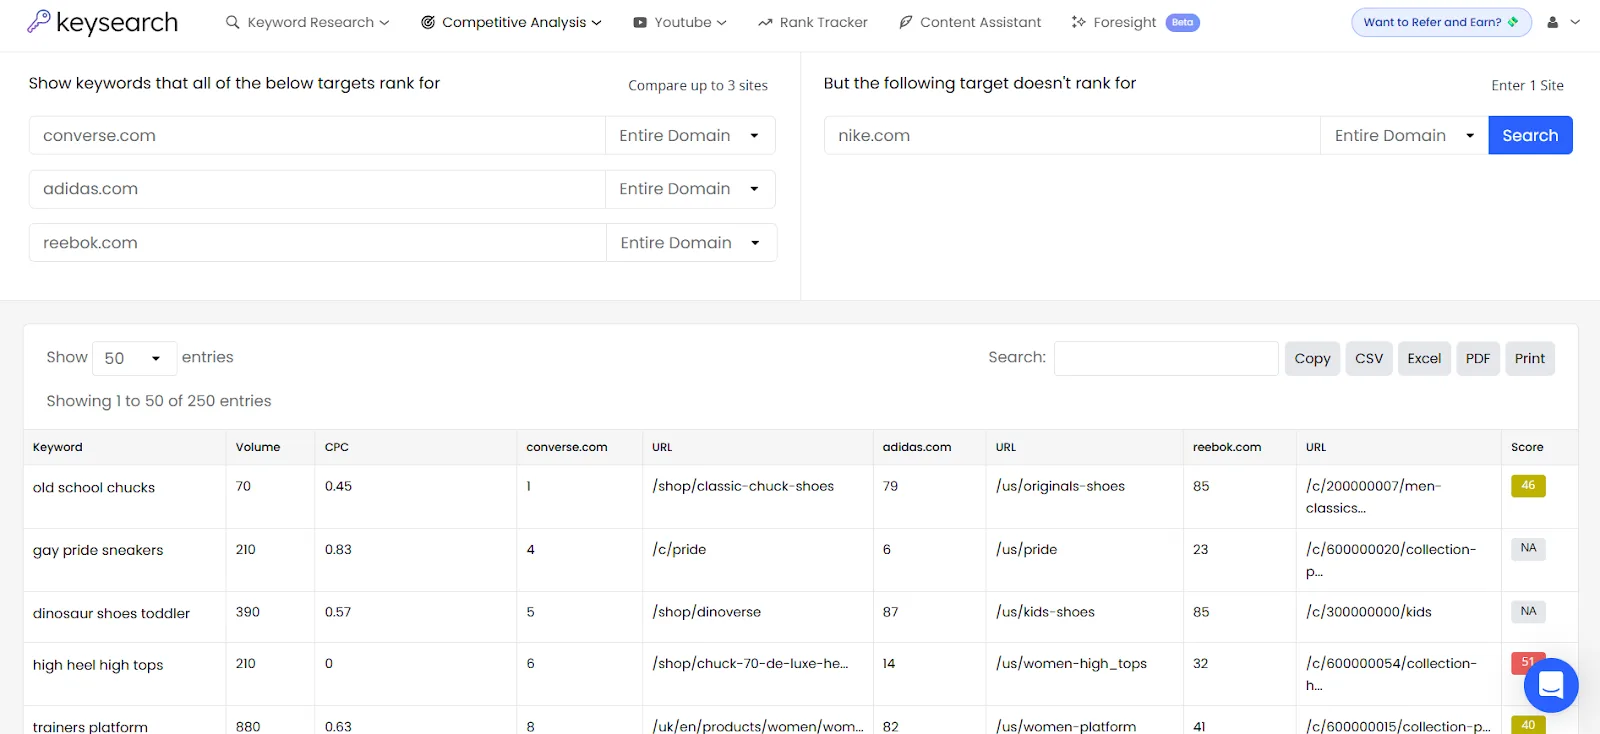Open Entire Domain dropdown for reebok.com
This screenshot has height=734, width=1600.
click(x=691, y=243)
